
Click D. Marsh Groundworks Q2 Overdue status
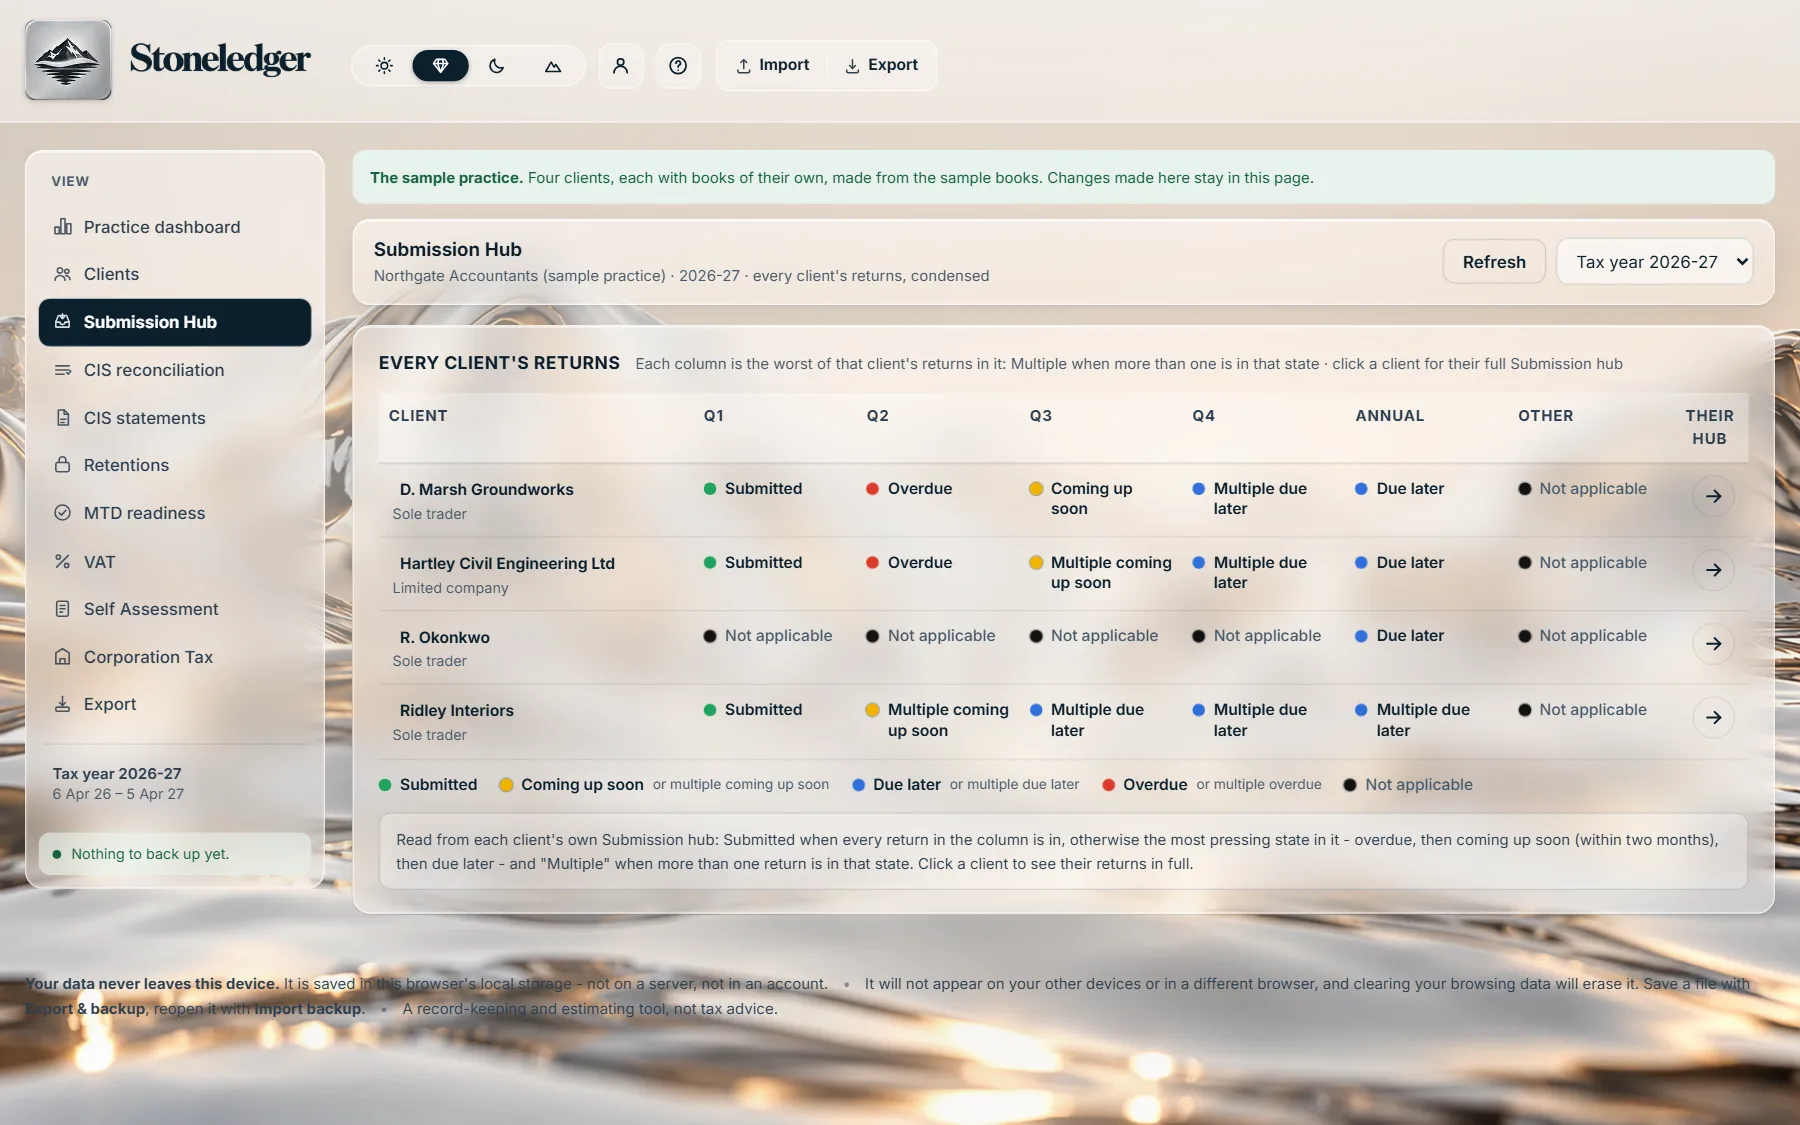coord(909,488)
